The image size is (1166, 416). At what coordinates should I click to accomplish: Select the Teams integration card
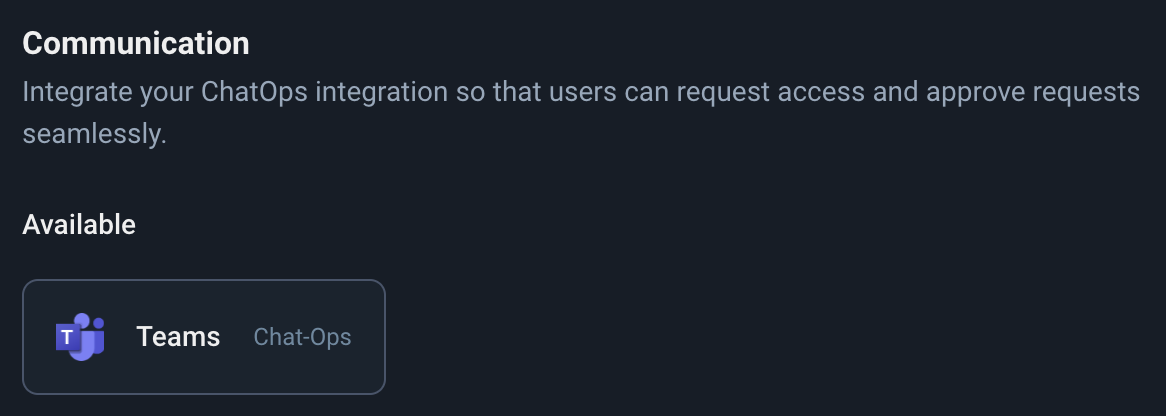click(203, 337)
